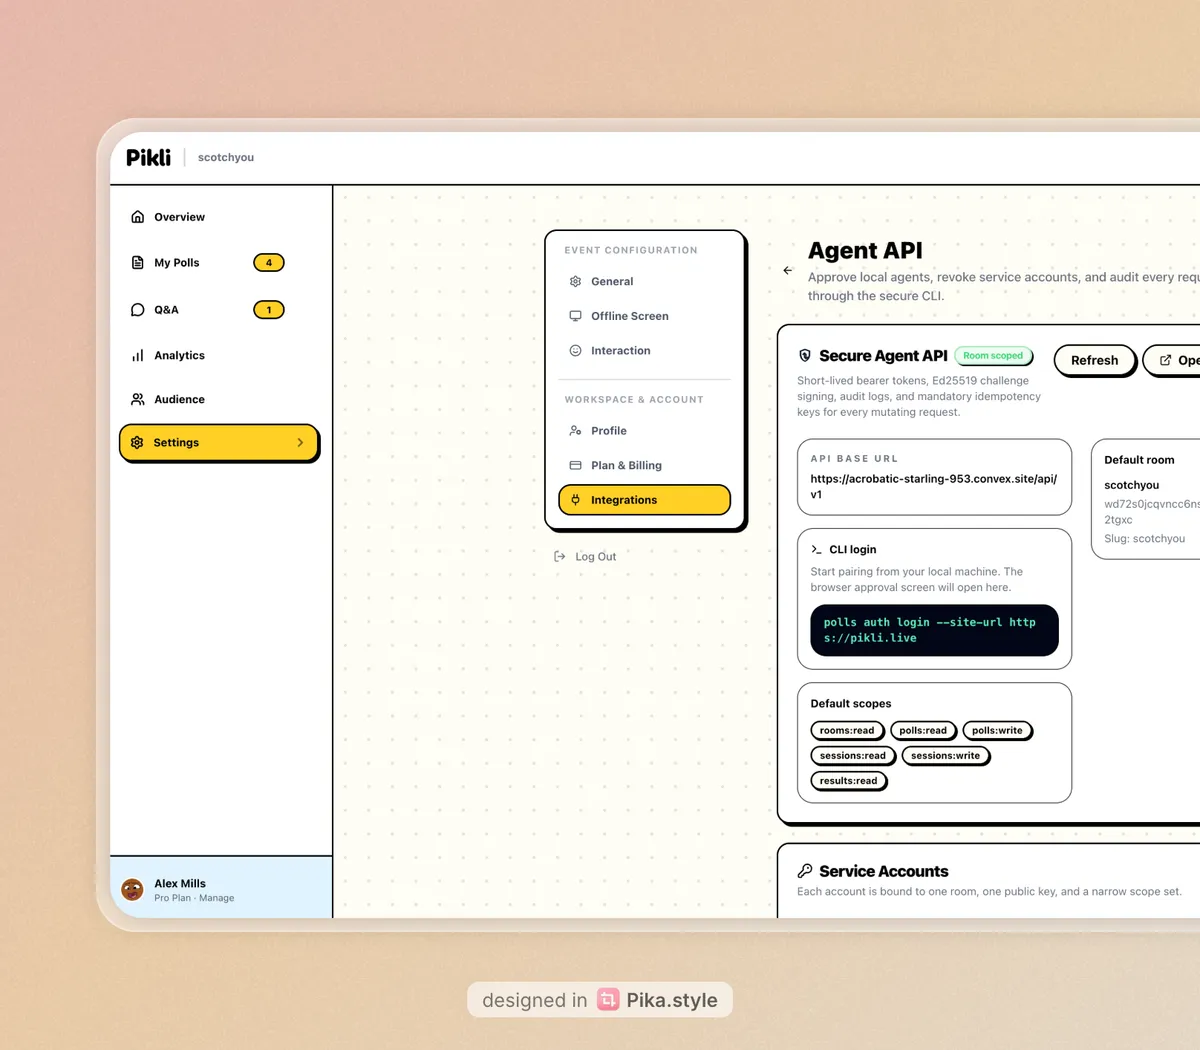1200x1050 pixels.
Task: Open Analytics via the bar chart icon
Action: [137, 355]
